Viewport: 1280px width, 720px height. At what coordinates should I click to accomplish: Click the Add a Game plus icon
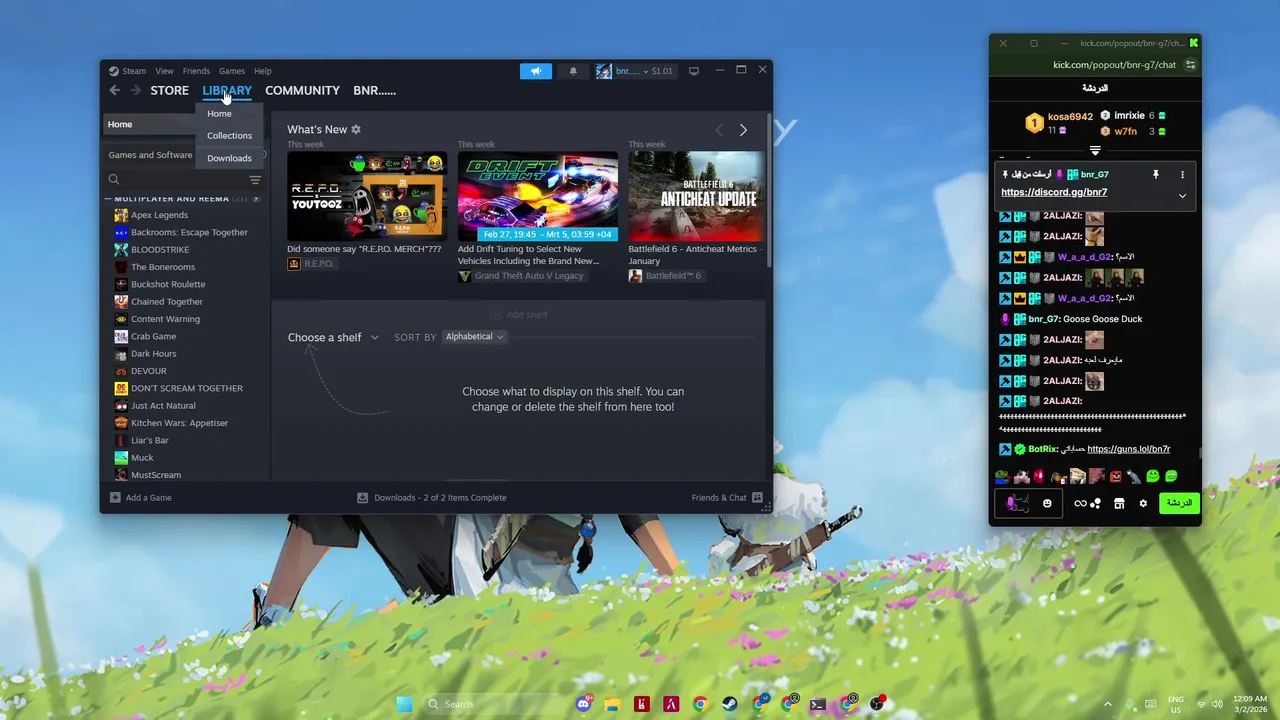click(x=115, y=497)
